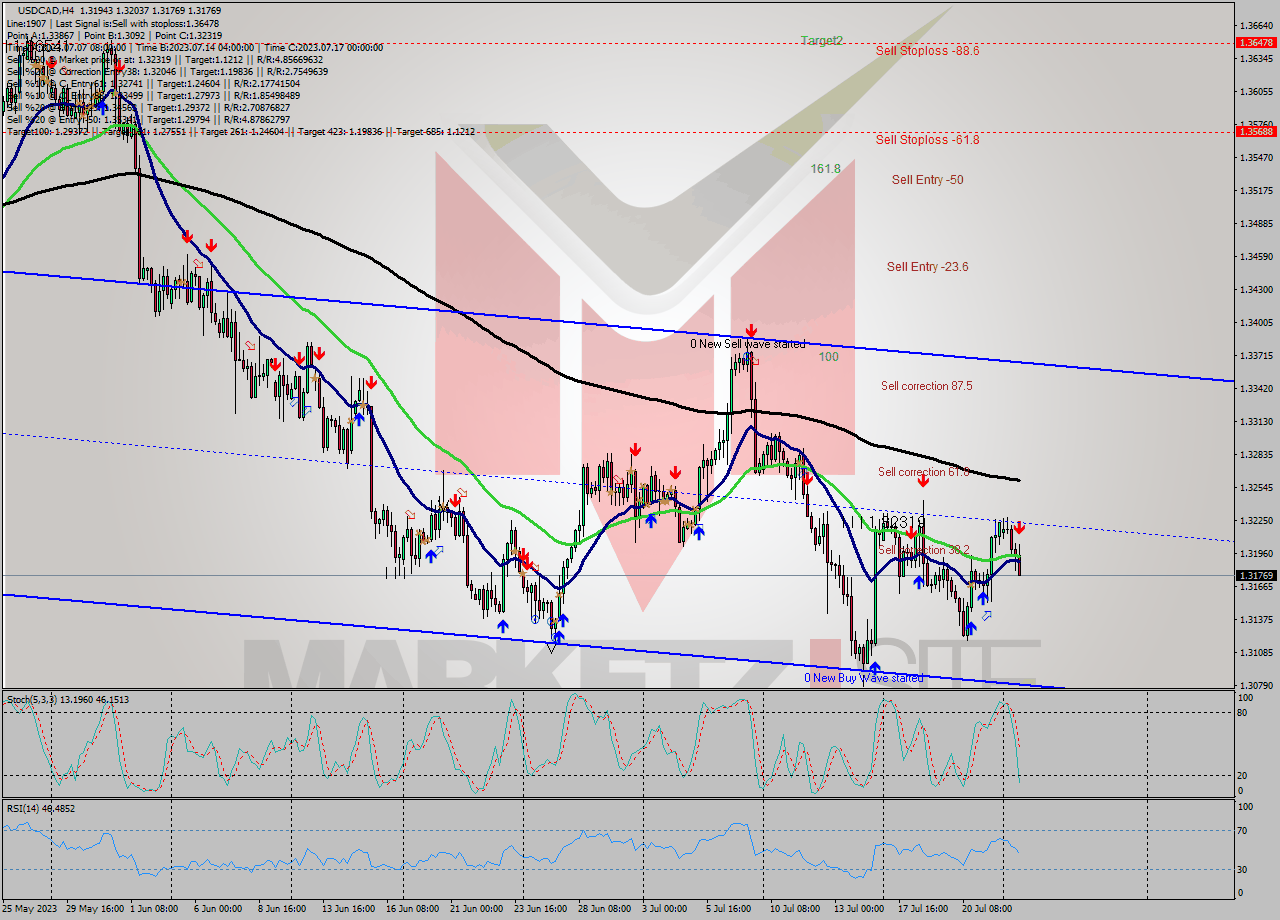Click the green 161.8 Fibonacci label
Image resolution: width=1280 pixels, height=920 pixels.
click(x=825, y=169)
